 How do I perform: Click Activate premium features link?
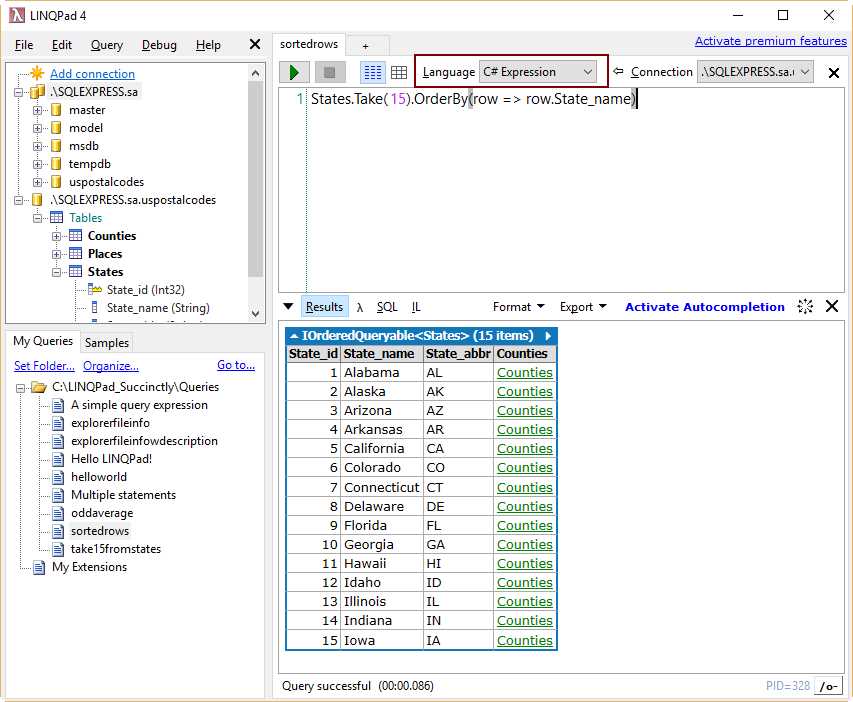(x=770, y=41)
